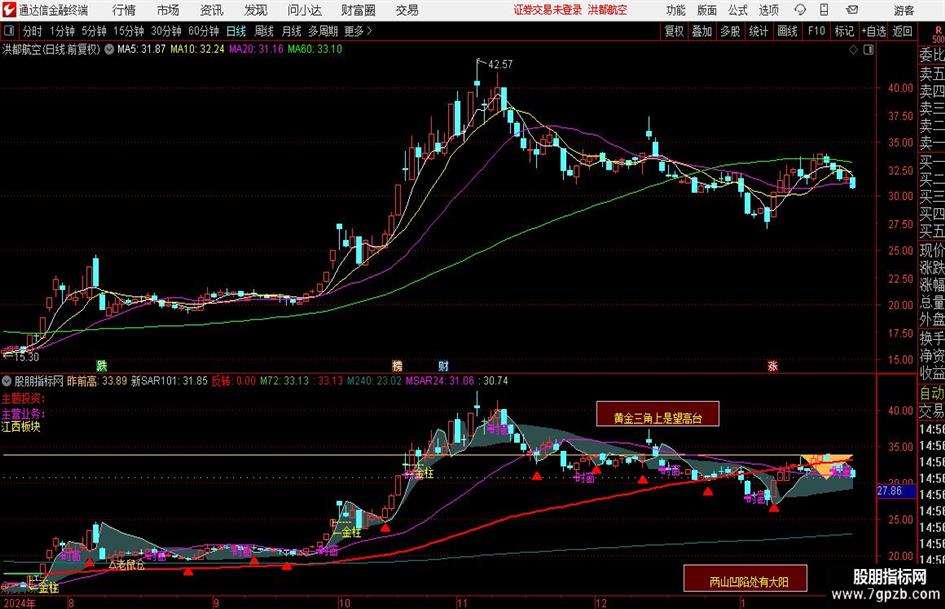Click the 跌 marker on the price chart
The width and height of the screenshot is (945, 609).
(x=102, y=365)
